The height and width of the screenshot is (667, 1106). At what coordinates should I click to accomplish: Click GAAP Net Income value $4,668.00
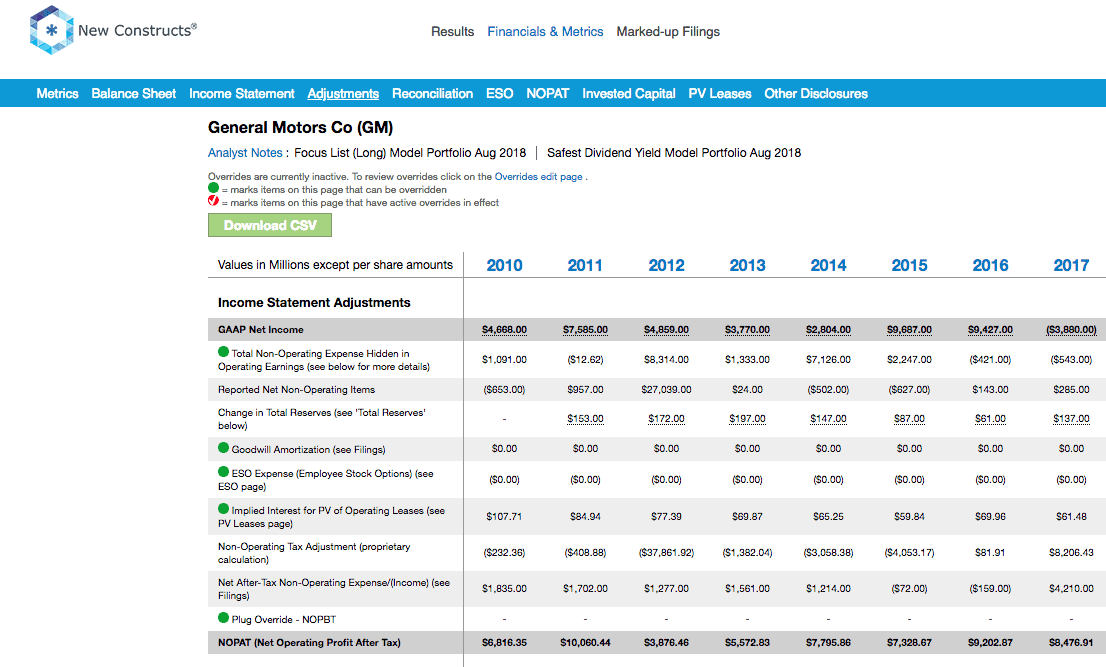pyautogui.click(x=504, y=330)
